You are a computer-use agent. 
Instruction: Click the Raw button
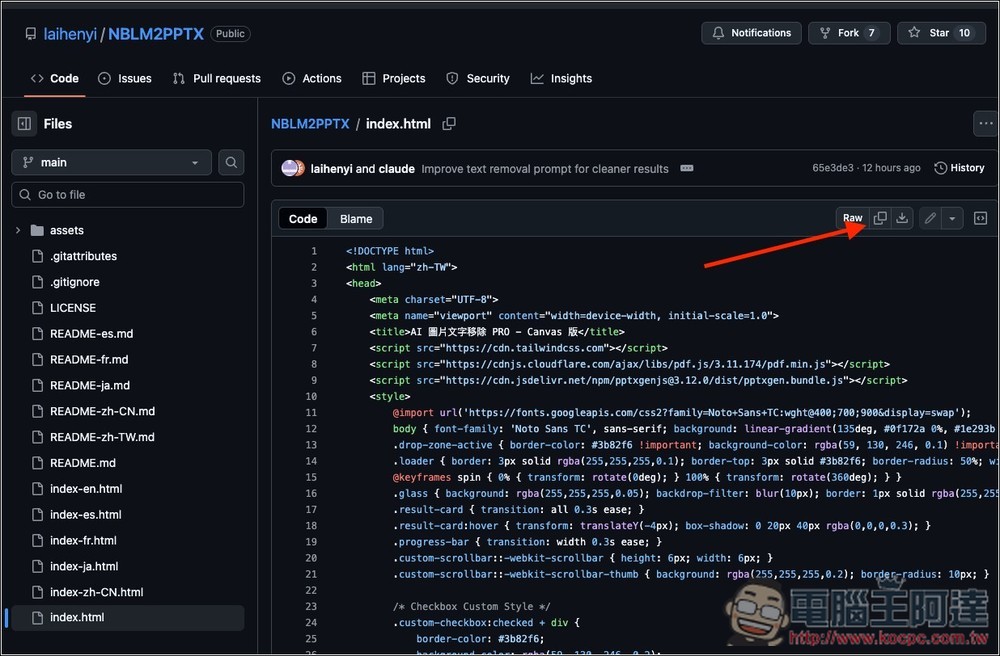(x=853, y=218)
